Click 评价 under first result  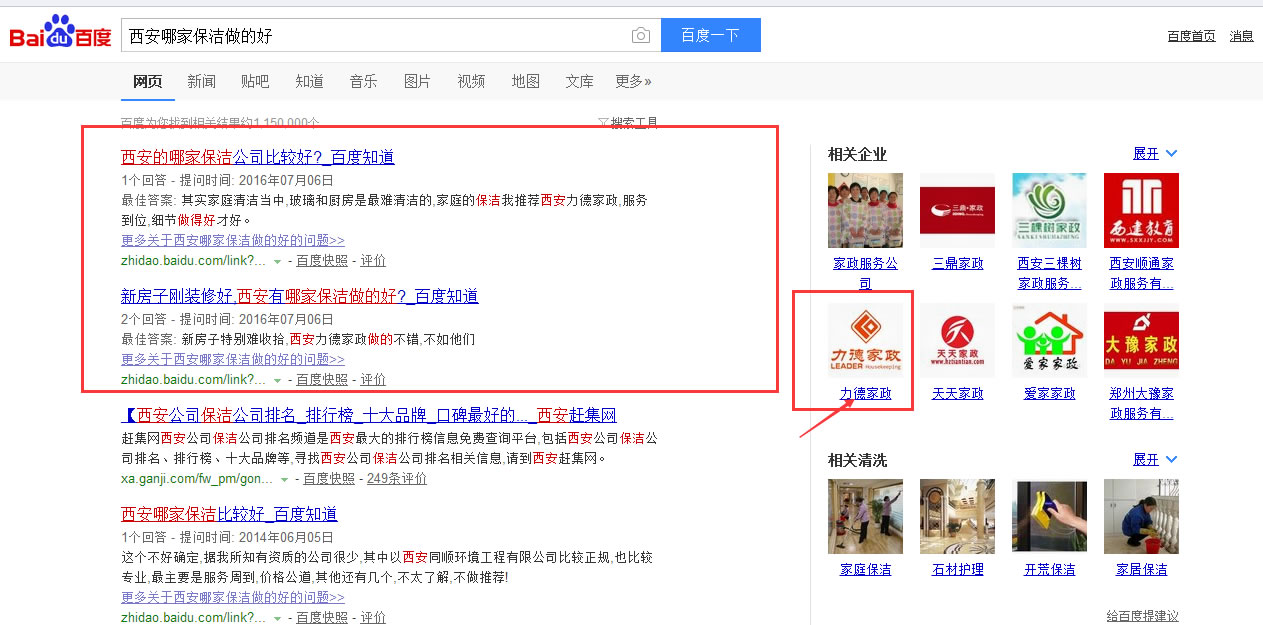373,260
